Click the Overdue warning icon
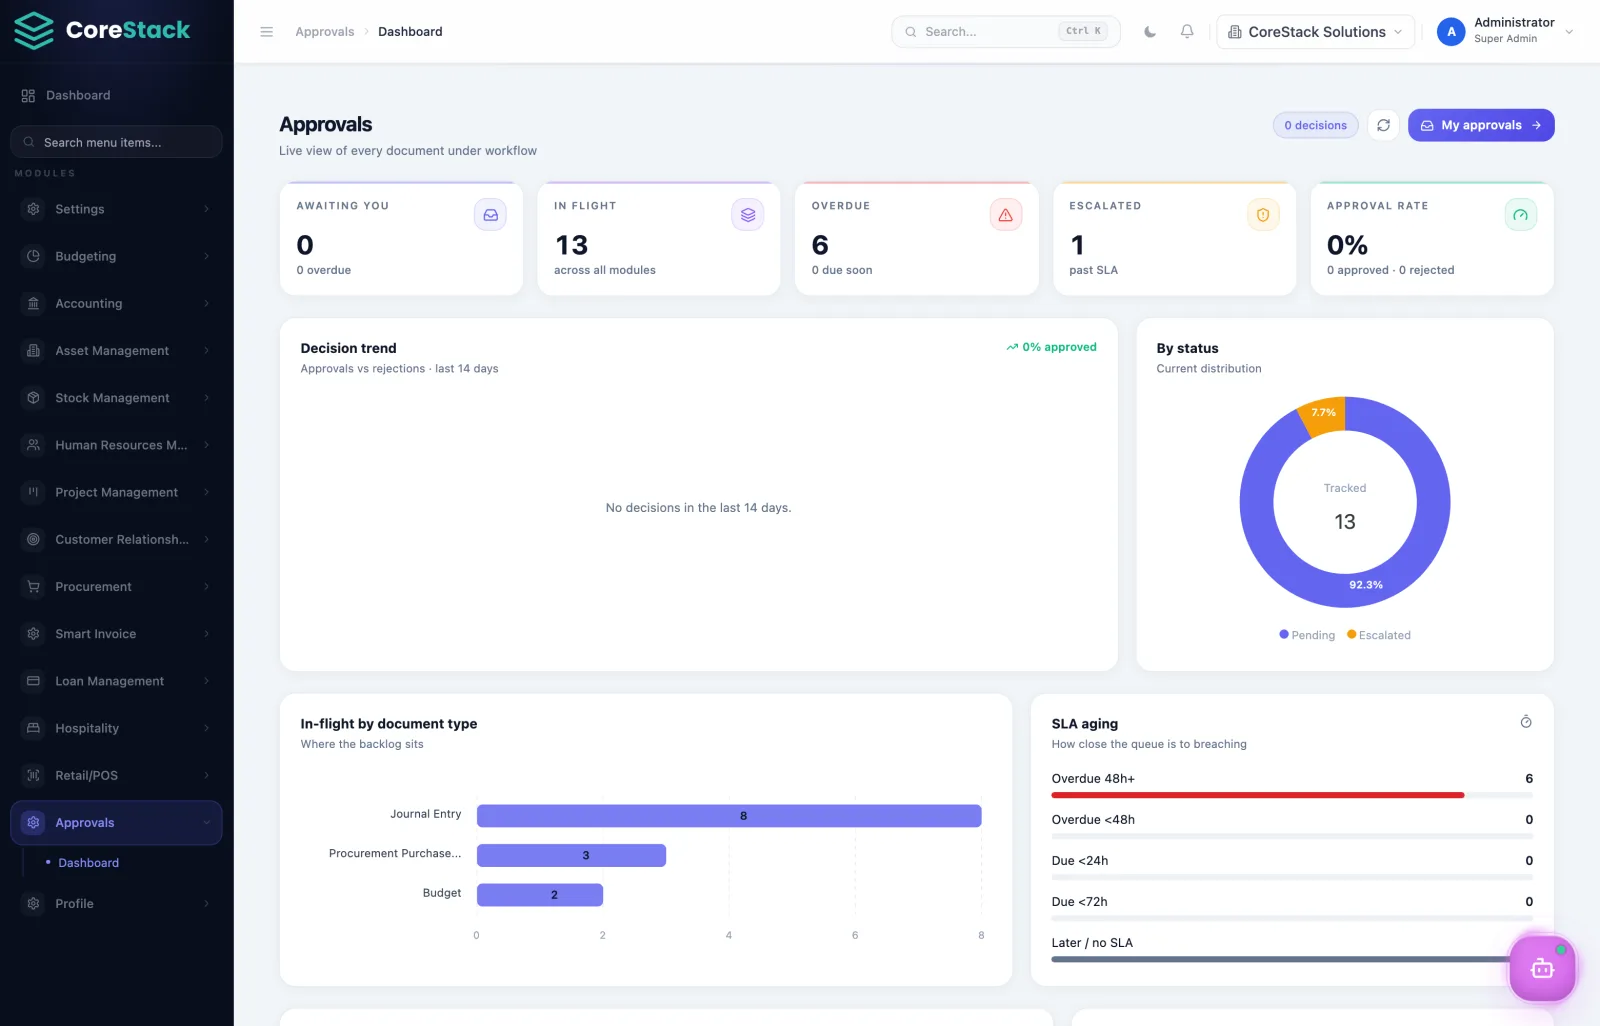Screen dimensions: 1600x1026 click(1005, 215)
